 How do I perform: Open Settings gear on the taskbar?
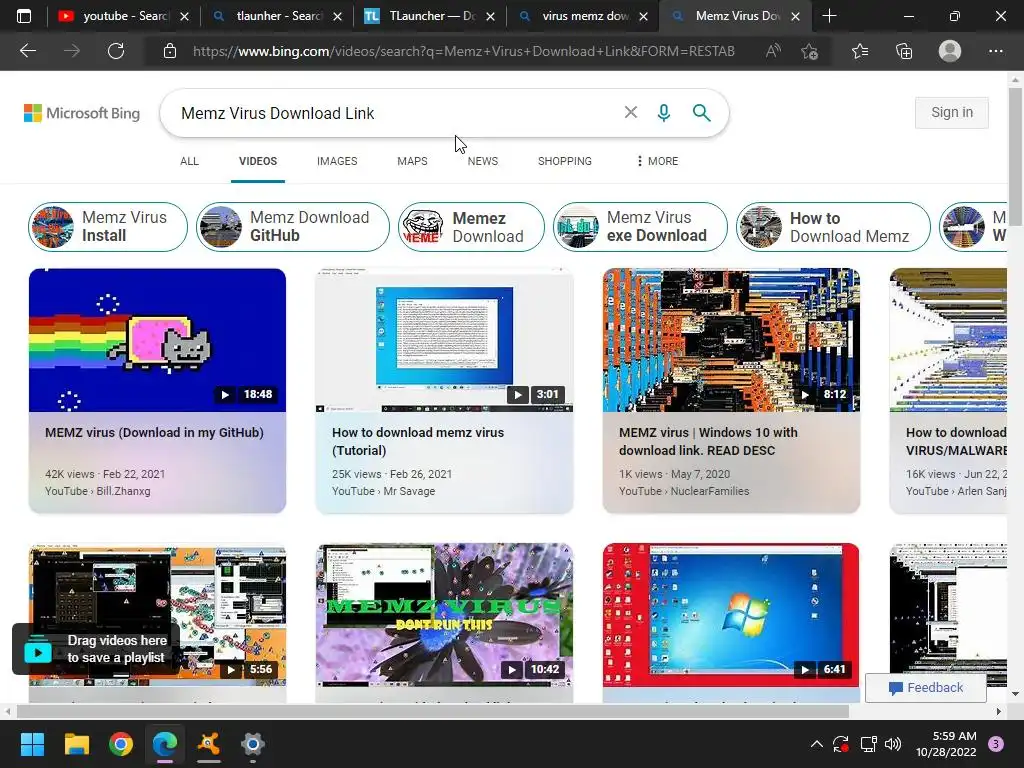253,744
